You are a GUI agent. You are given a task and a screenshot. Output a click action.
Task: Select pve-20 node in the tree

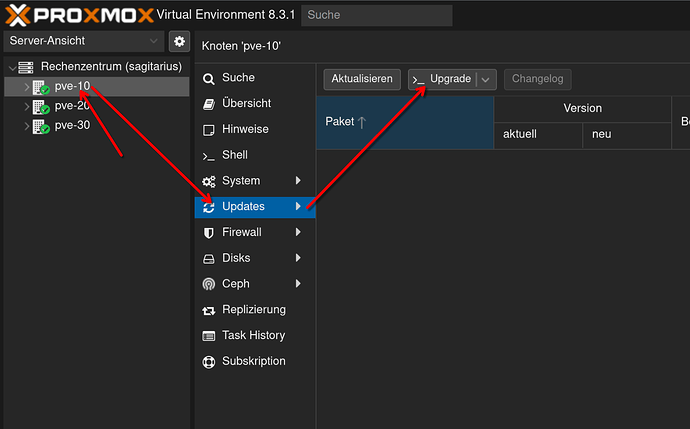click(x=97, y=106)
